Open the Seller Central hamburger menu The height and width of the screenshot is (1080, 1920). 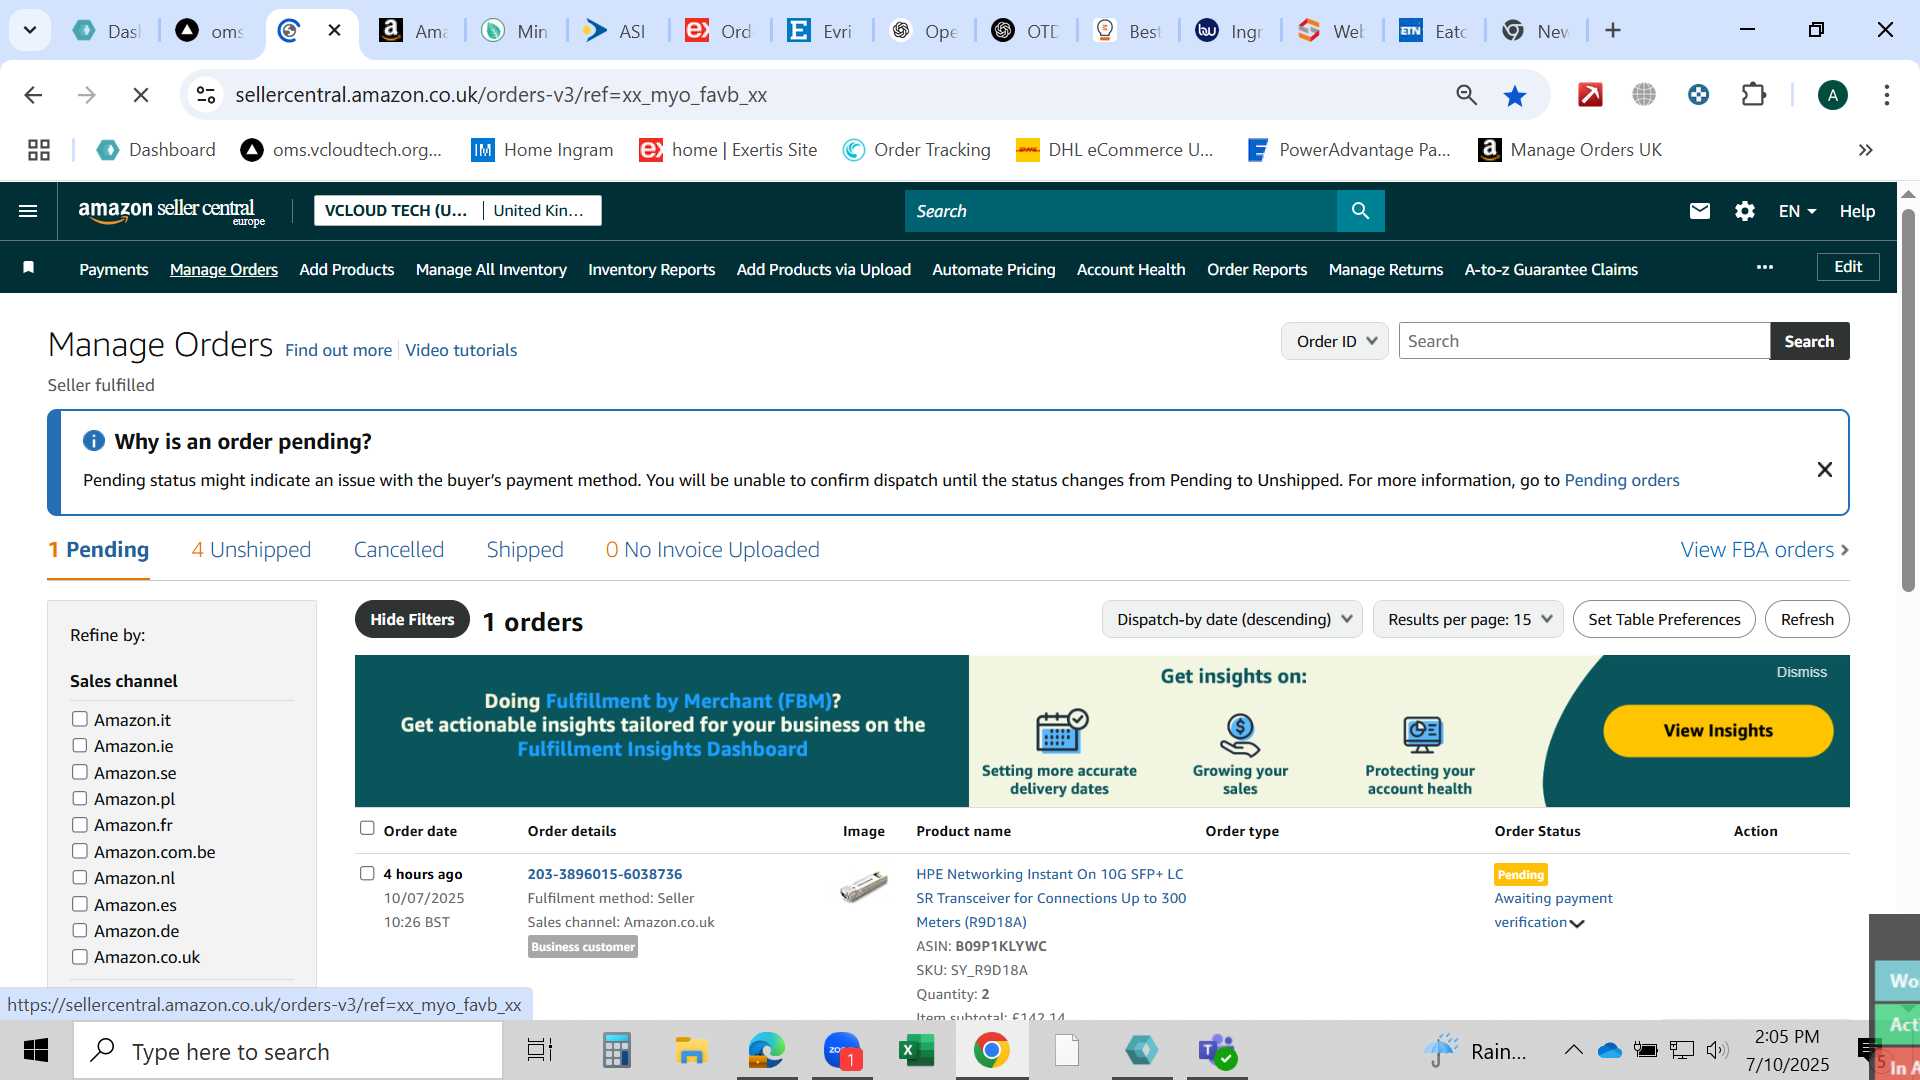click(28, 211)
